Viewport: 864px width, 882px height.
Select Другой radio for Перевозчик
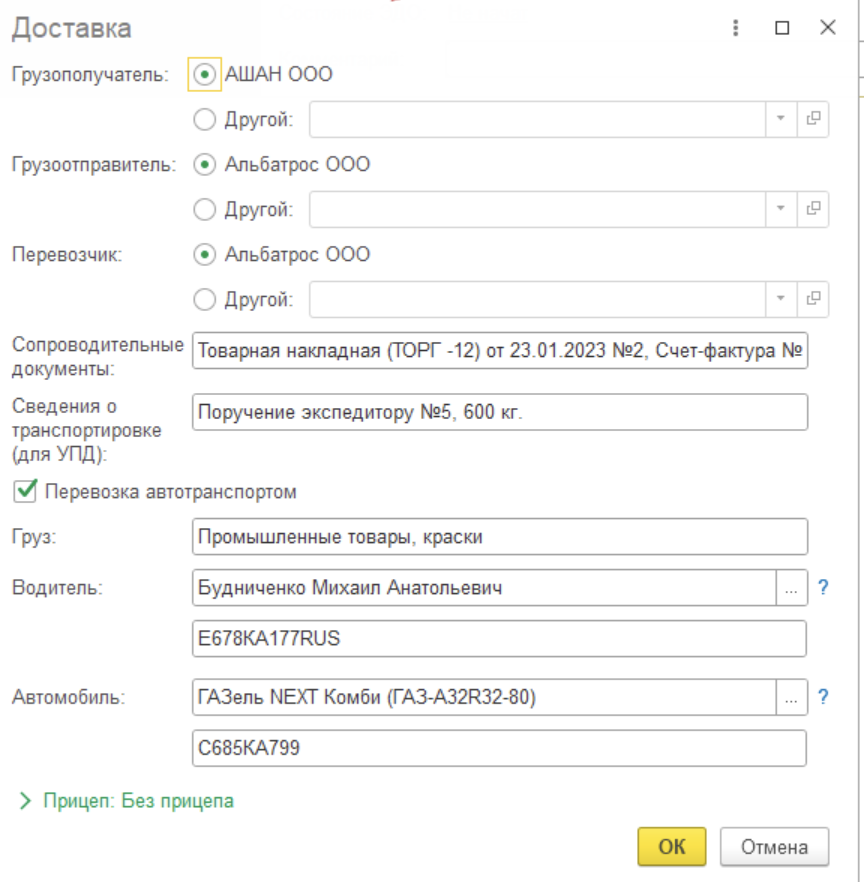204,300
